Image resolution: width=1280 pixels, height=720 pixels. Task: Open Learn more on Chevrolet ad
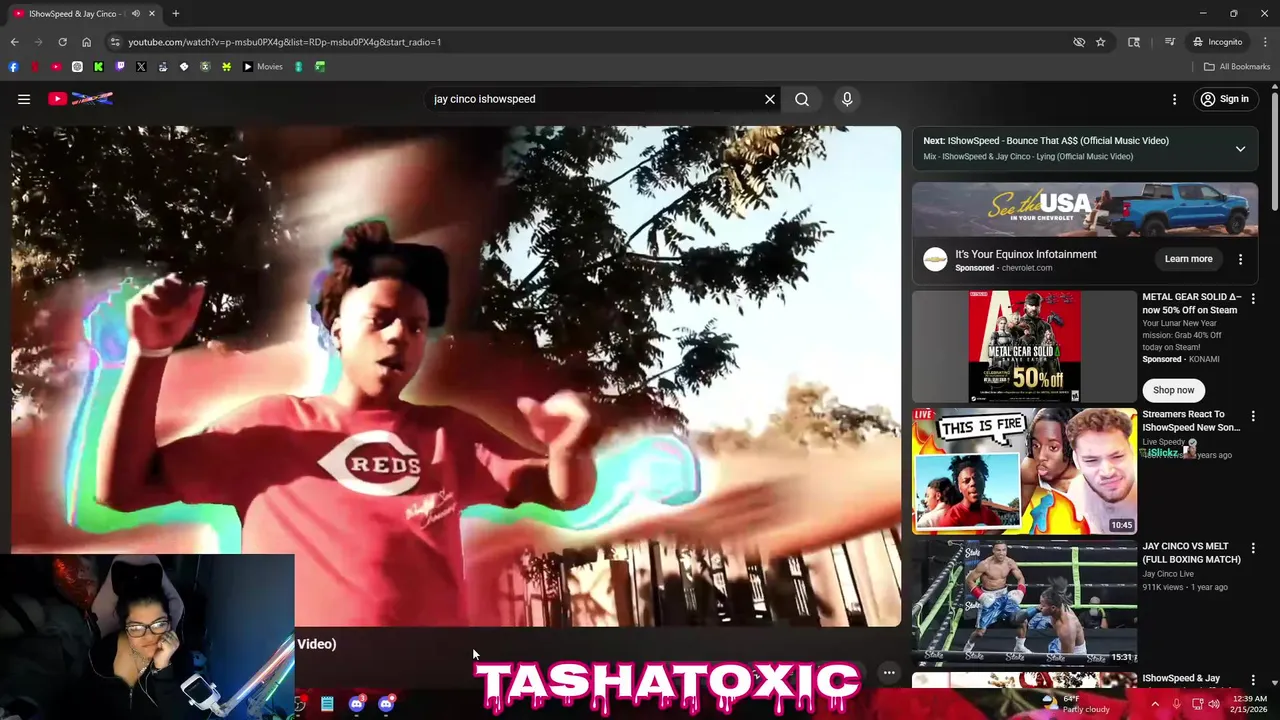point(1188,259)
